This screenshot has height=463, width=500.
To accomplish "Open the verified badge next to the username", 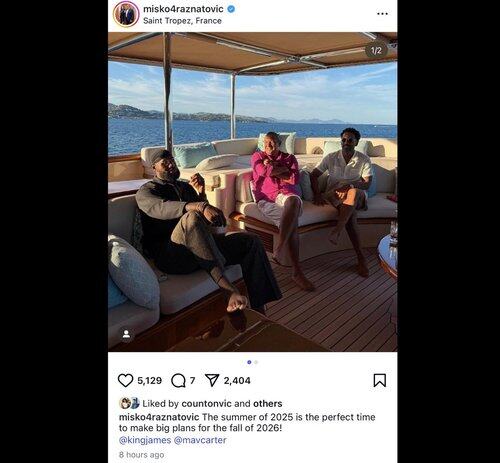I will click(x=231, y=9).
